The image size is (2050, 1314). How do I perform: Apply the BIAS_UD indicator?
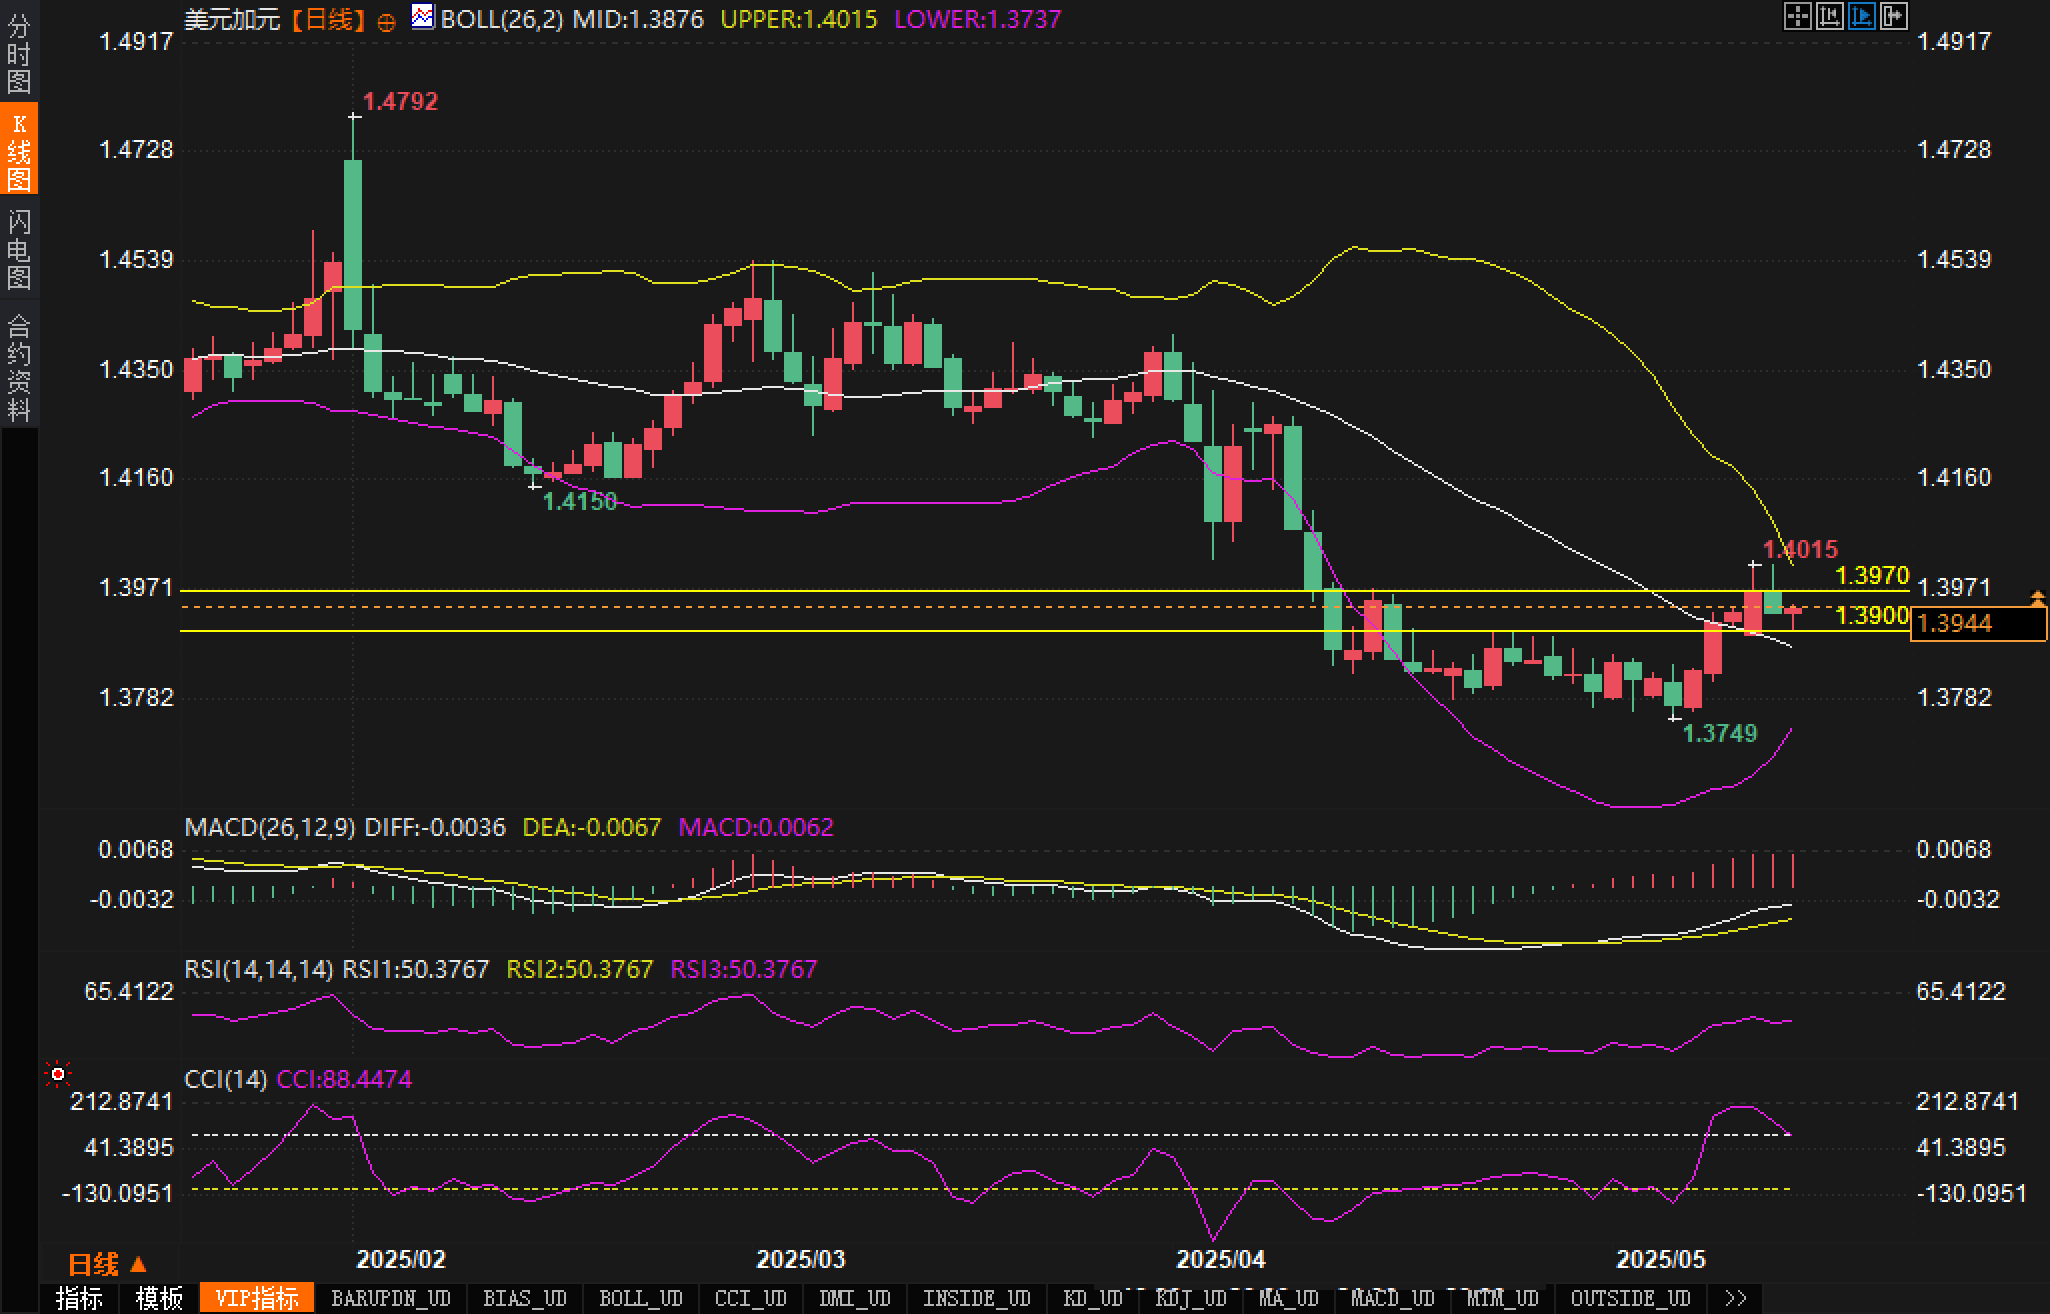(x=525, y=1298)
